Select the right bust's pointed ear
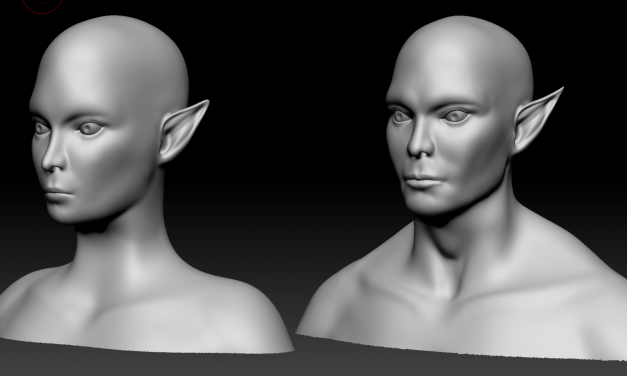 (537, 119)
